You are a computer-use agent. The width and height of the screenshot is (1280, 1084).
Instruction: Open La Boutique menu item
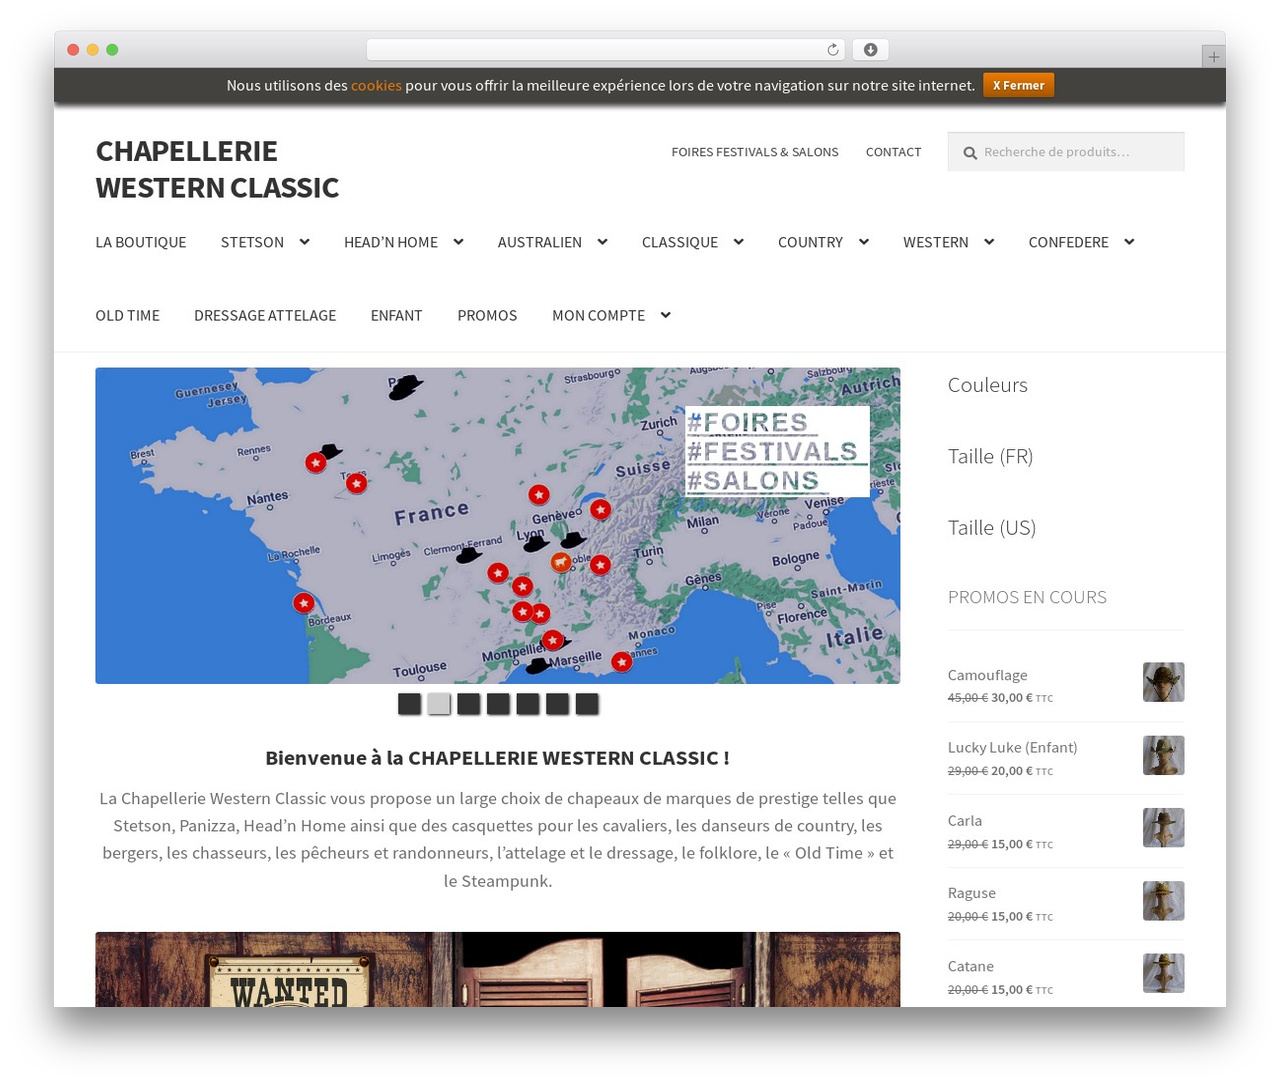pyautogui.click(x=141, y=242)
